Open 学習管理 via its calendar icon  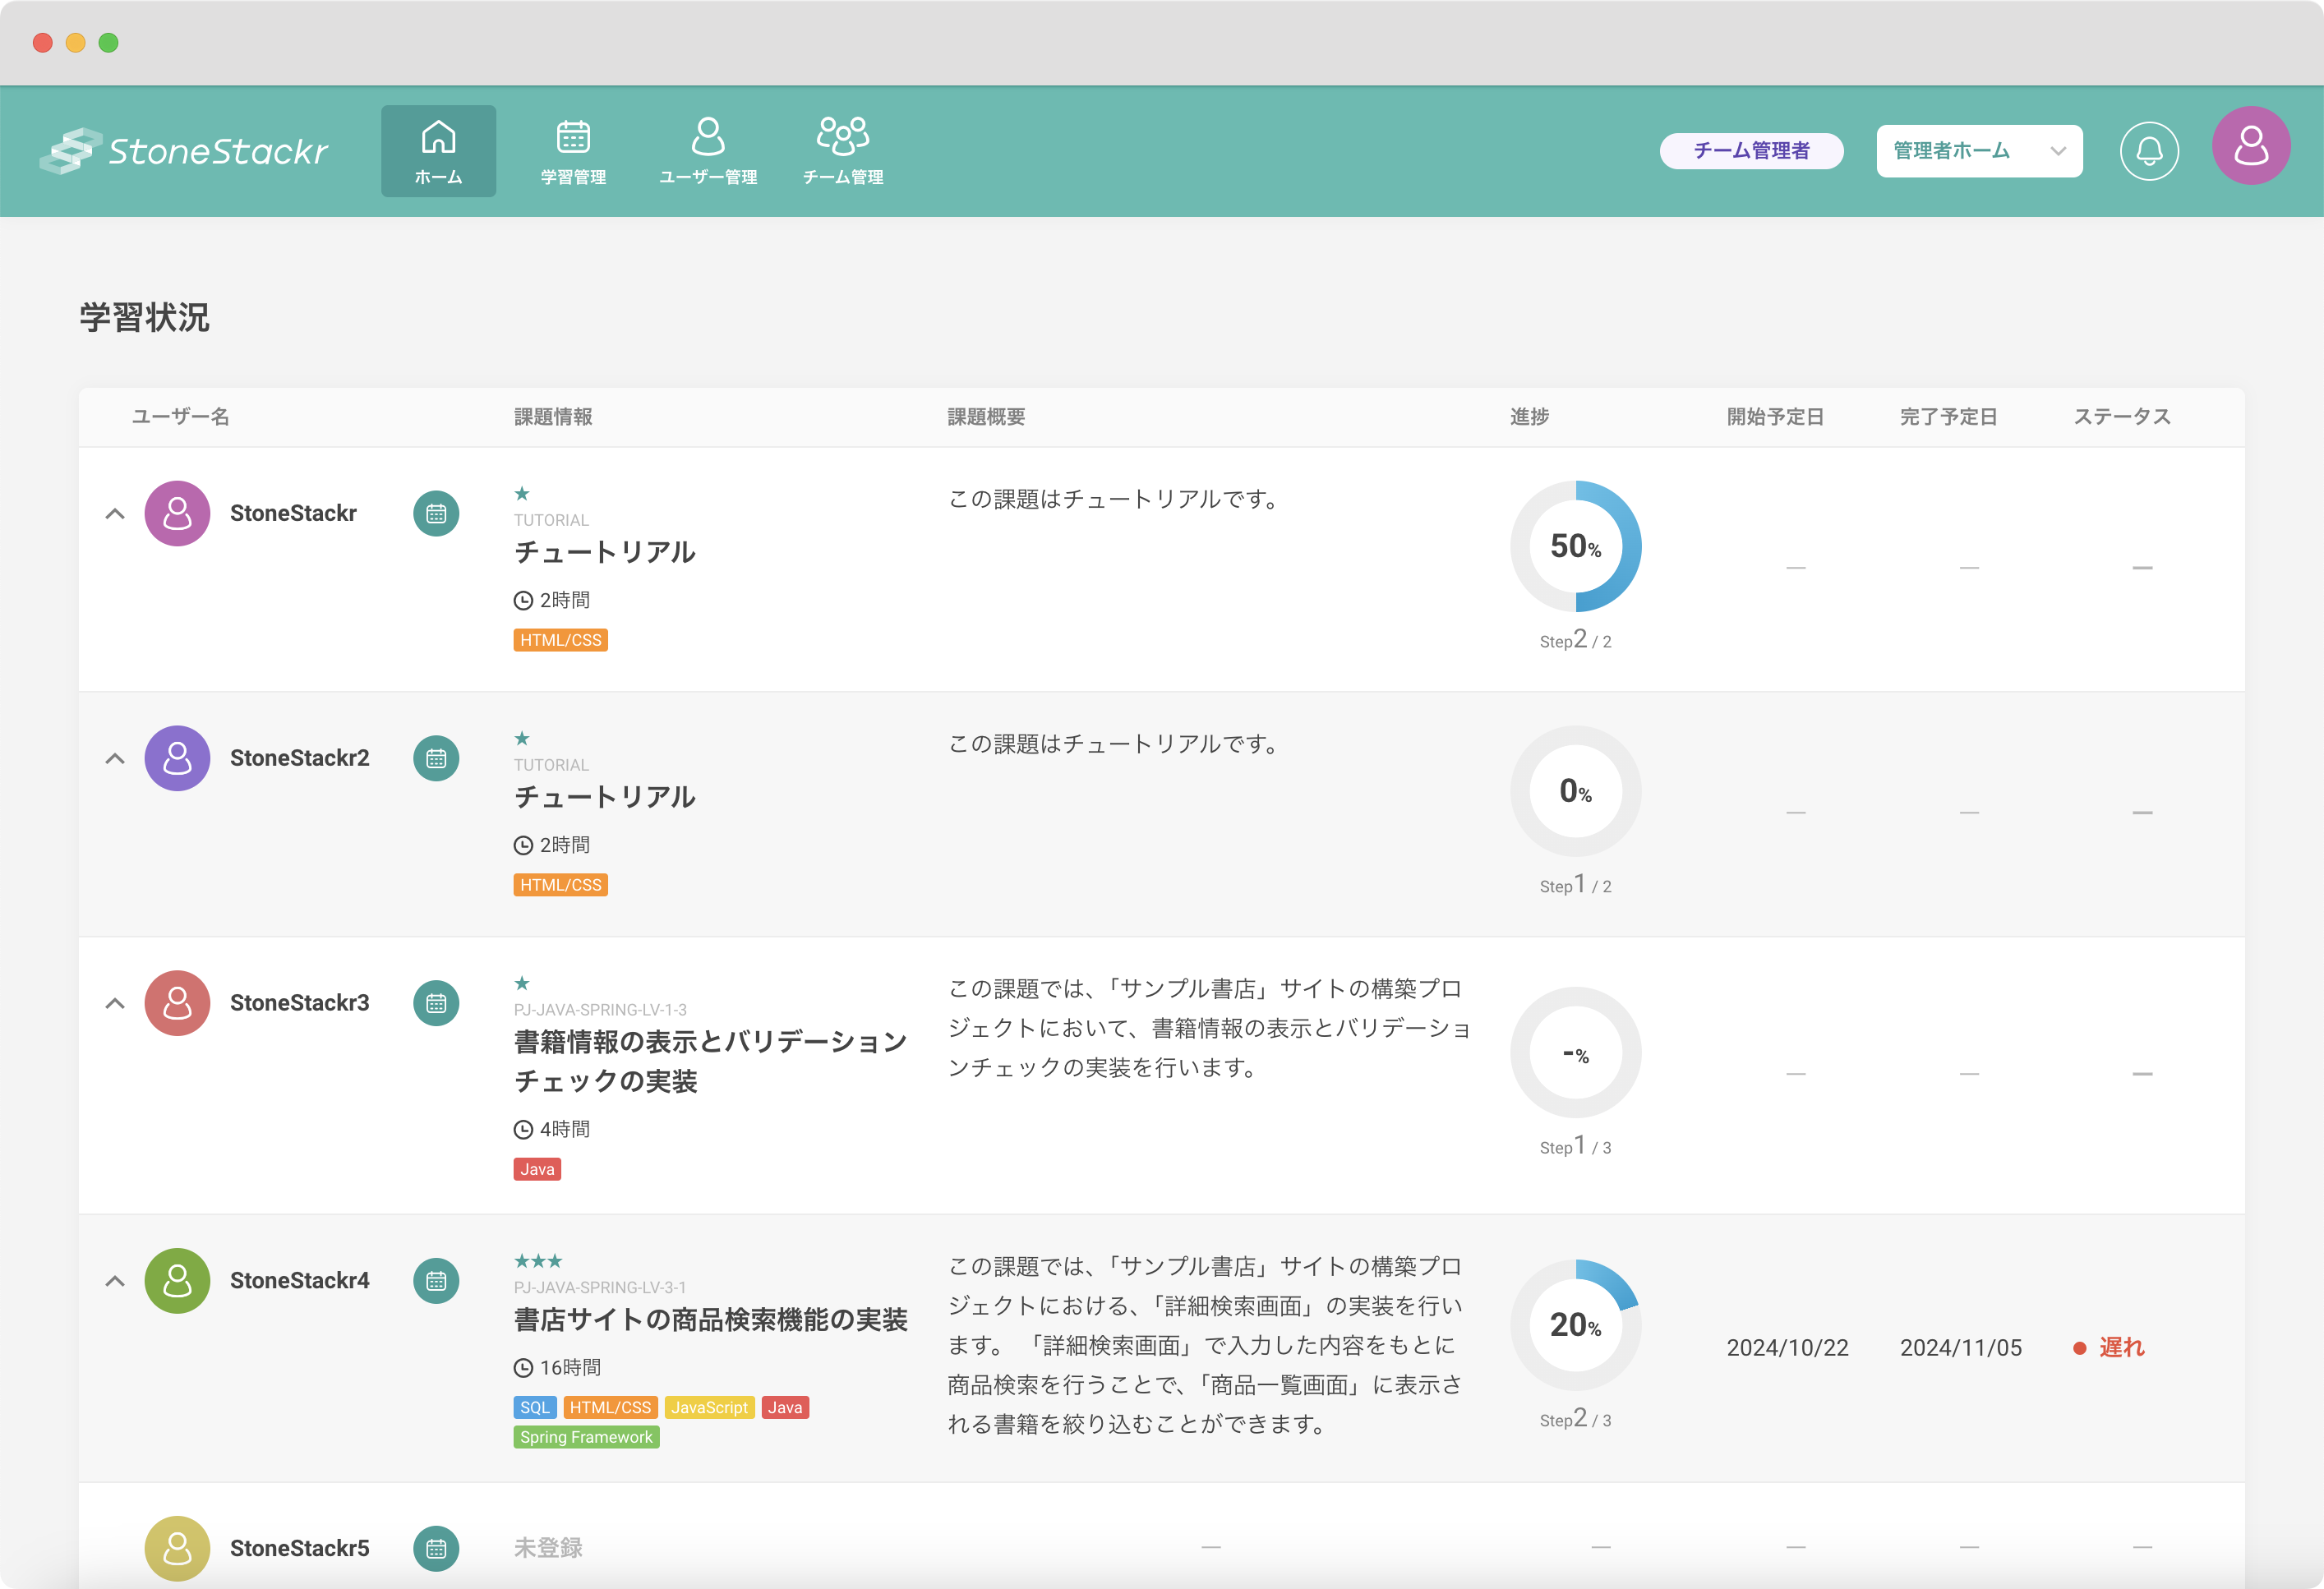(572, 138)
